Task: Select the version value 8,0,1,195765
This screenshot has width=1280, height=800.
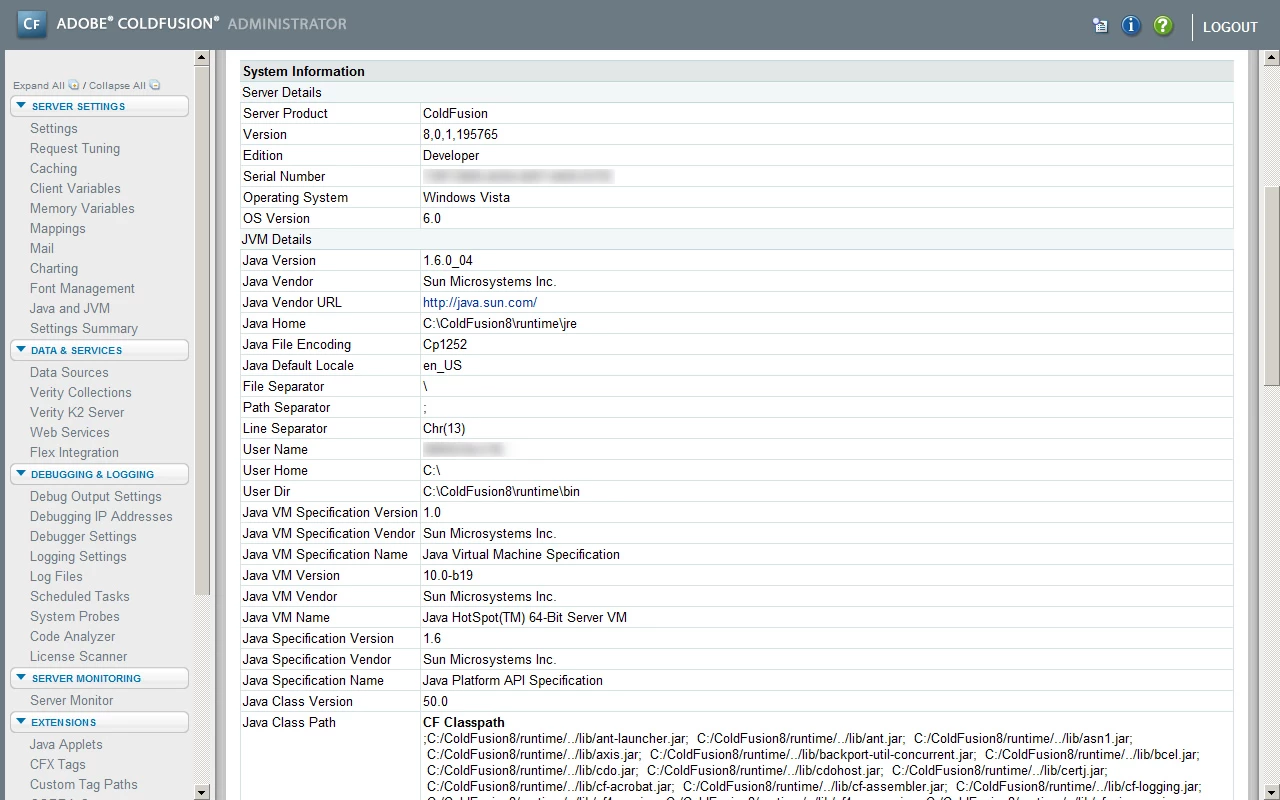Action: click(460, 134)
